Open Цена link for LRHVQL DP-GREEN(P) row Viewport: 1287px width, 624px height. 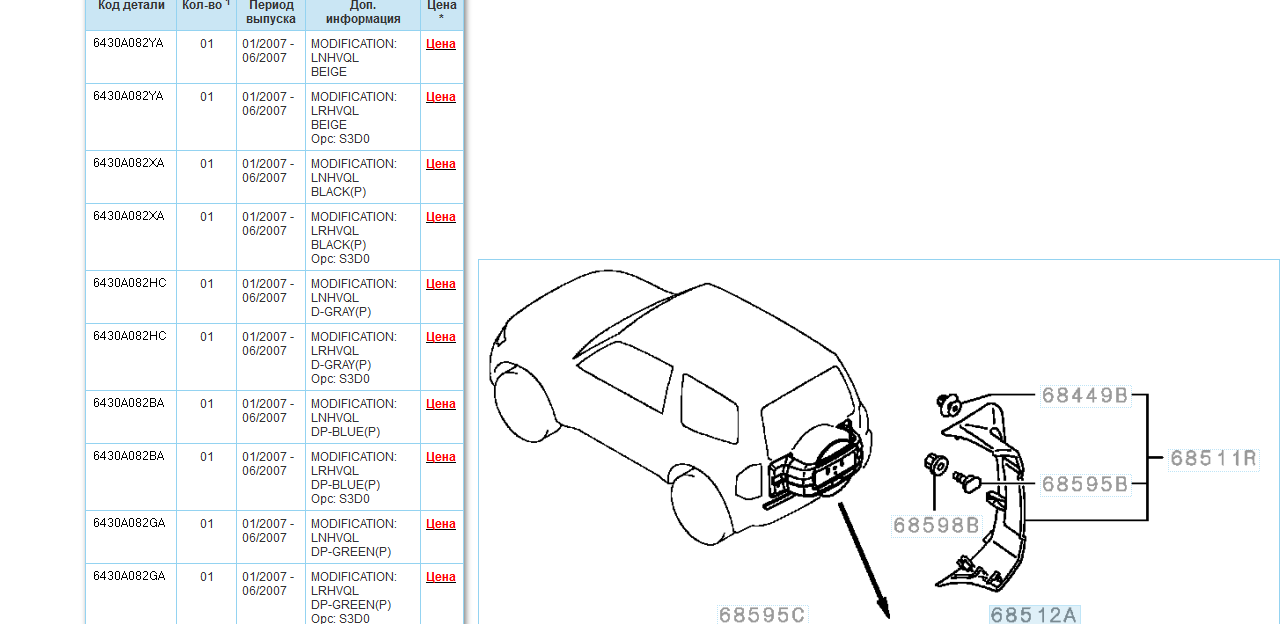click(x=441, y=577)
